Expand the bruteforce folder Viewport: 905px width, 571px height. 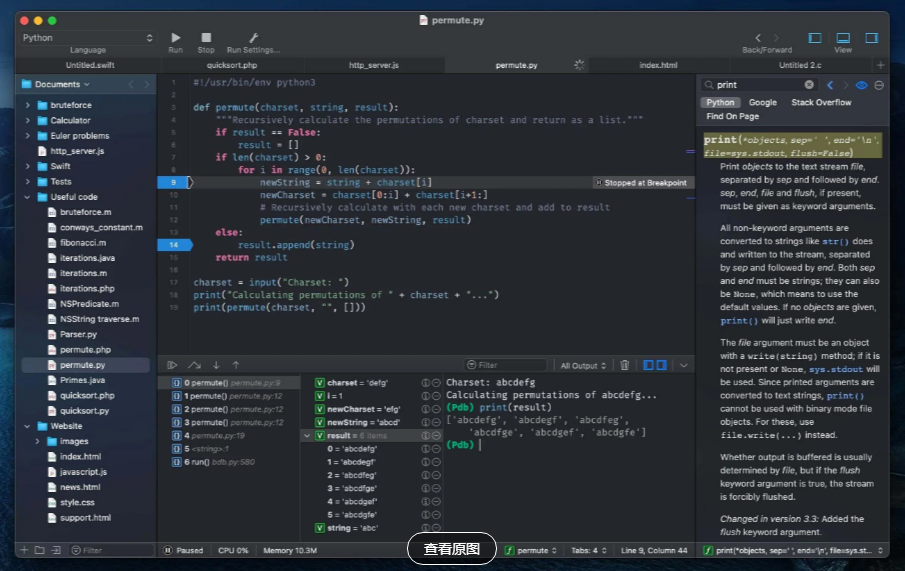(28, 105)
